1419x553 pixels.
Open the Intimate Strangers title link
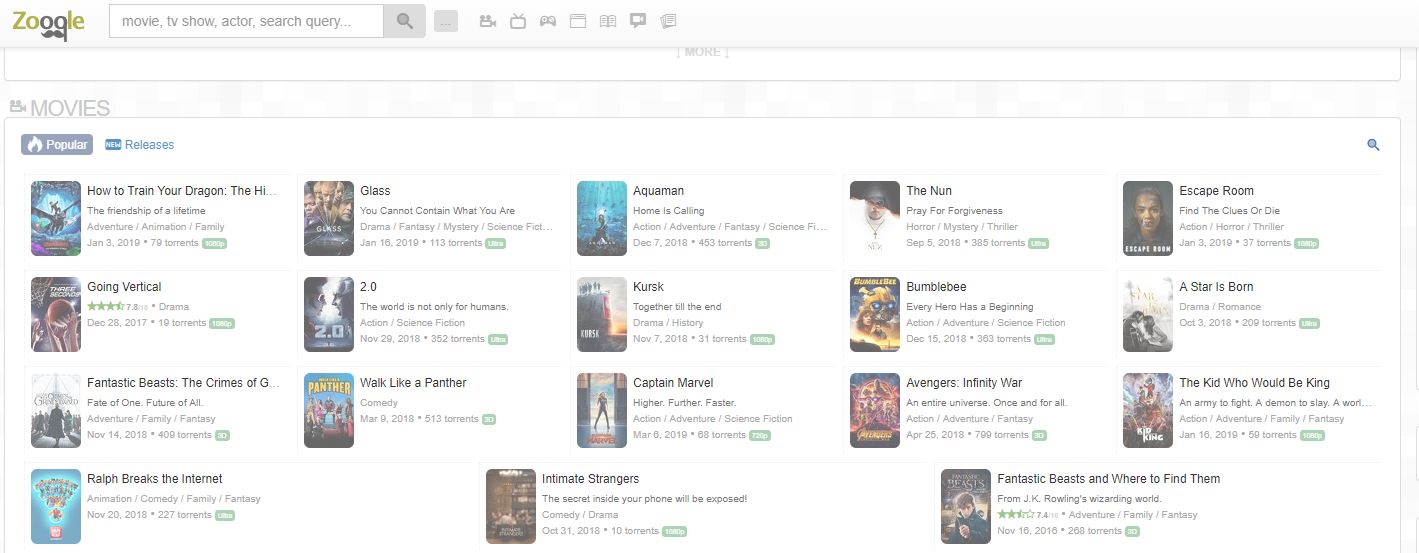(x=590, y=479)
